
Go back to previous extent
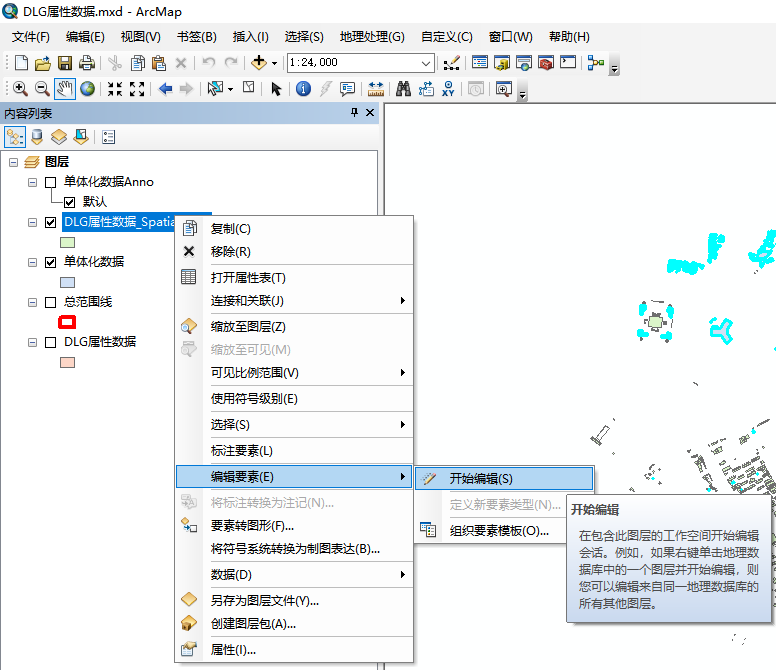165,89
